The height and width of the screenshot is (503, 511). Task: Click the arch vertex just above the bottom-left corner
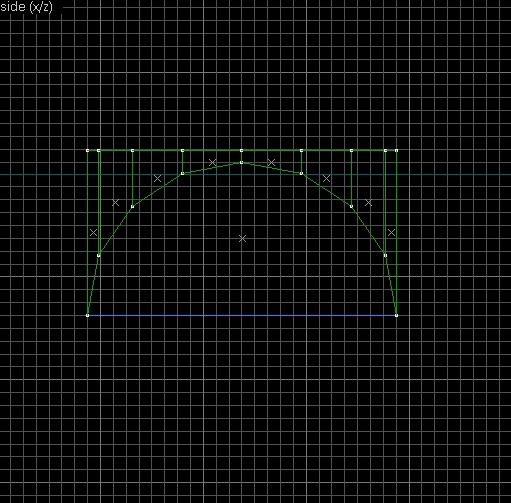pyautogui.click(x=99, y=255)
